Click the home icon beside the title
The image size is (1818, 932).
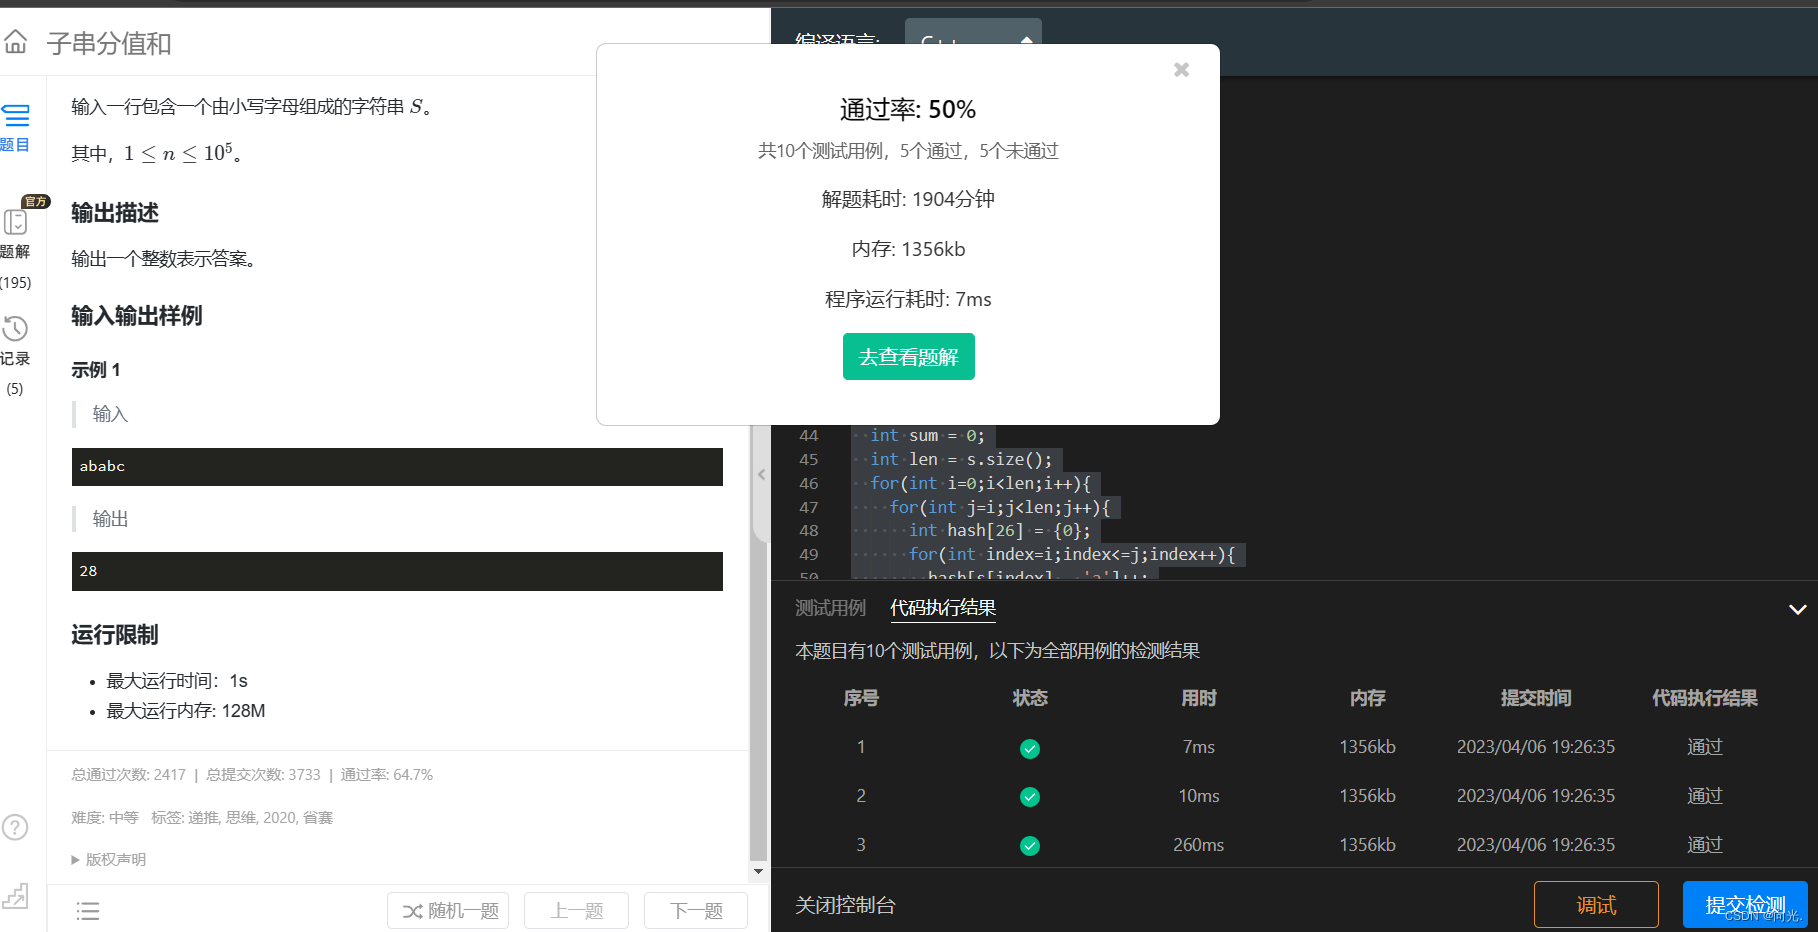pyautogui.click(x=16, y=42)
